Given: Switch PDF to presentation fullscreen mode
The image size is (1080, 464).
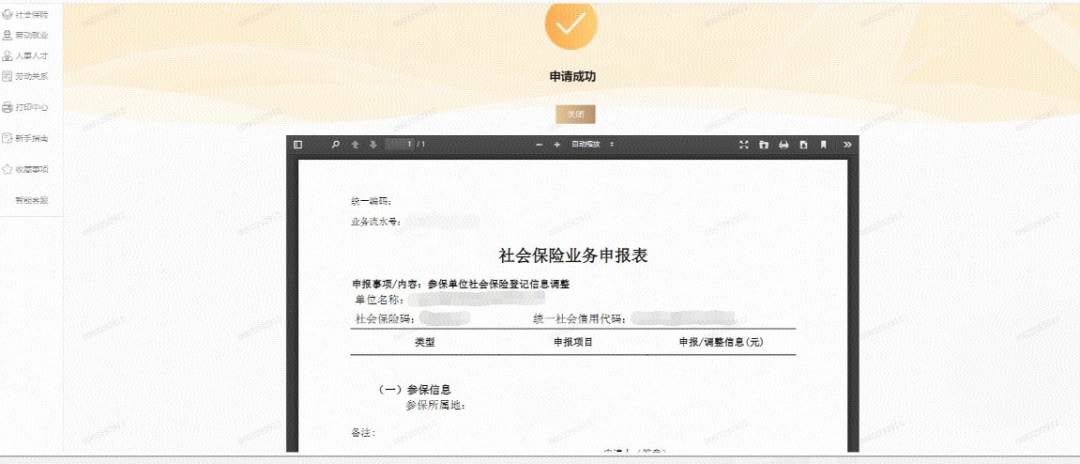Looking at the screenshot, I should pyautogui.click(x=743, y=145).
